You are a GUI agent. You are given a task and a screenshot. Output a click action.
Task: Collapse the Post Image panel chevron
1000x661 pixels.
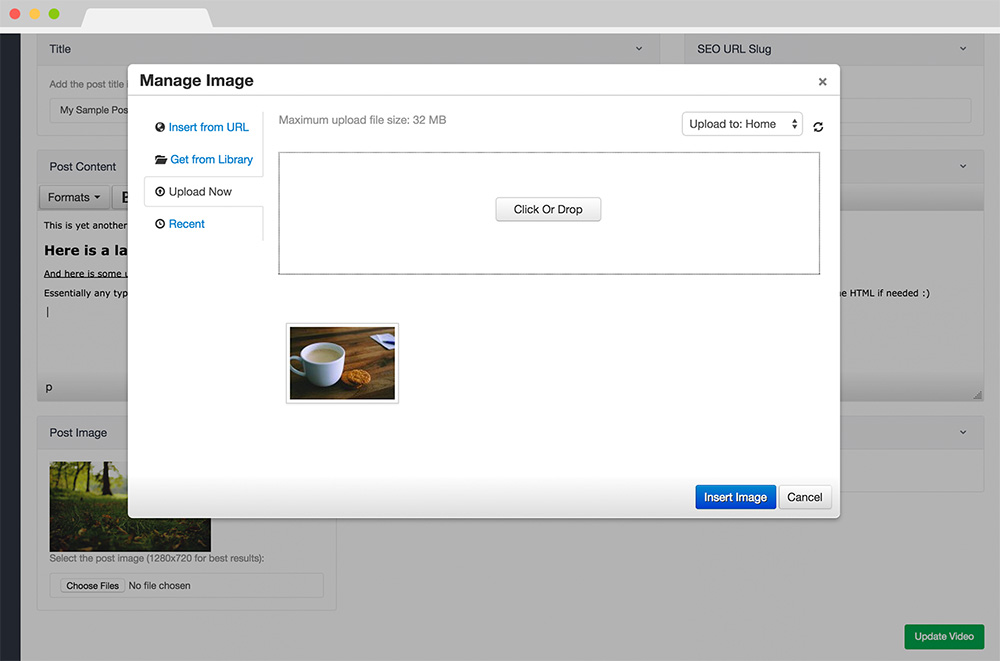click(x=963, y=433)
